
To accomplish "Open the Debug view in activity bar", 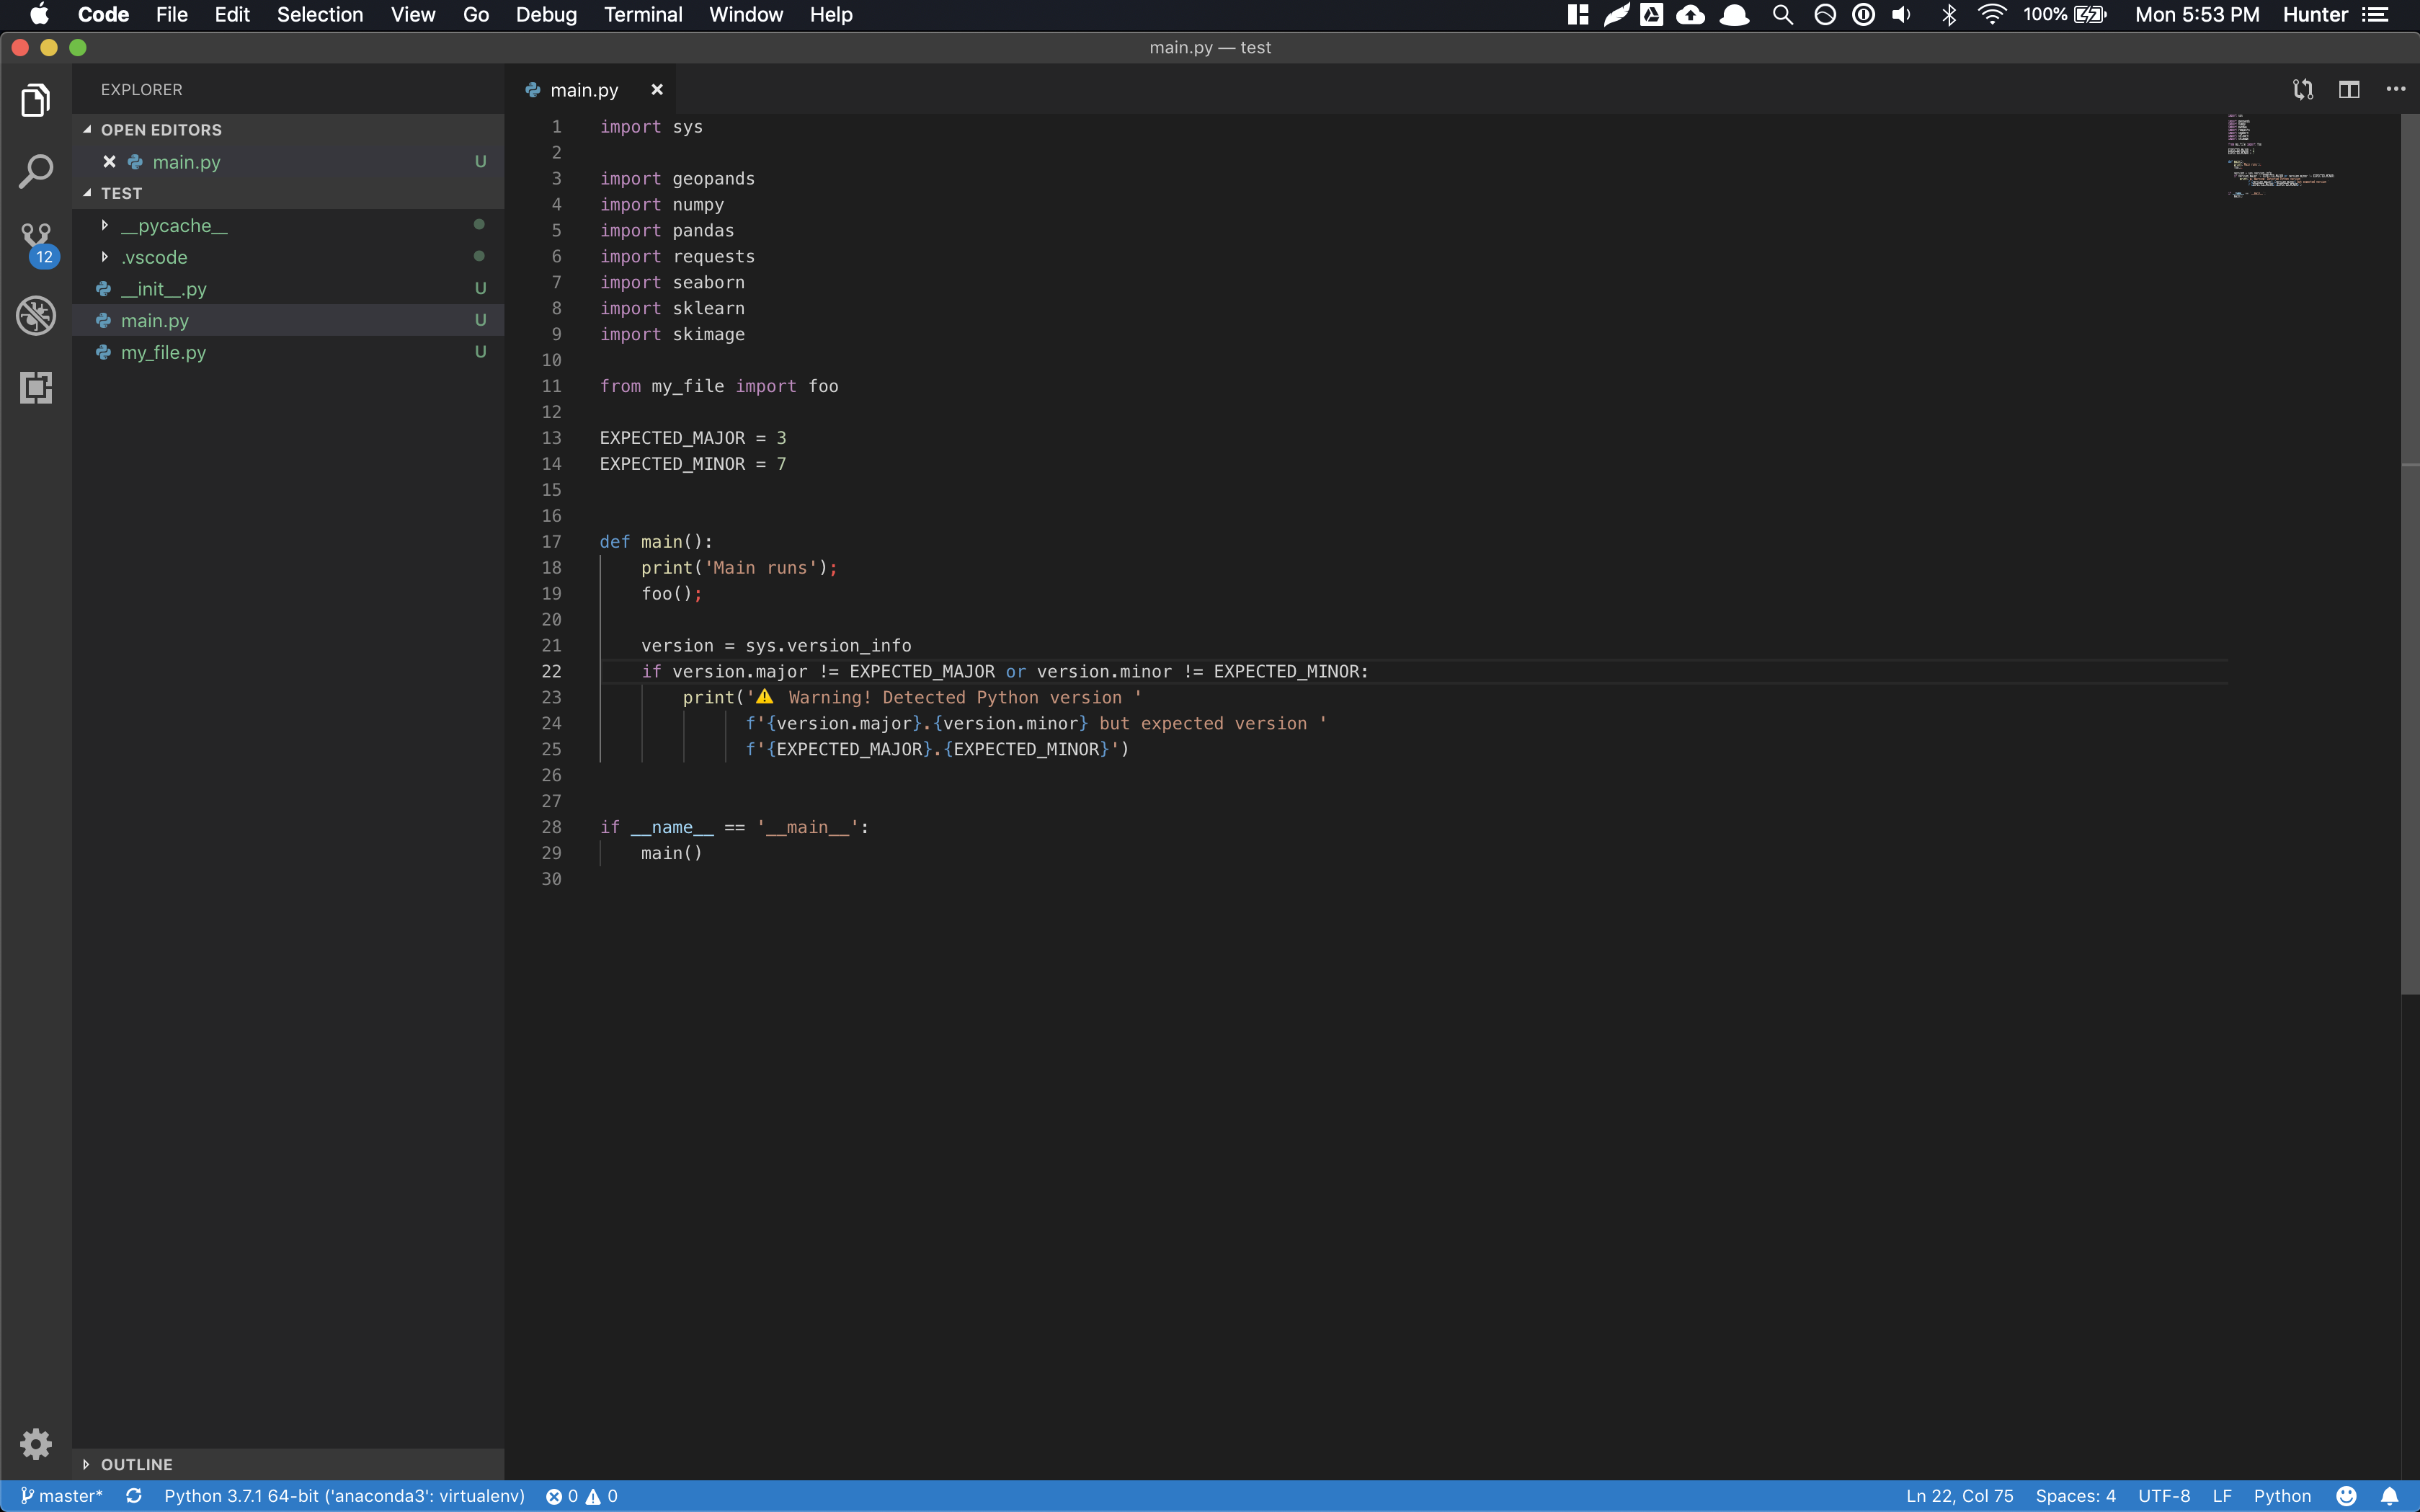I will coord(35,315).
